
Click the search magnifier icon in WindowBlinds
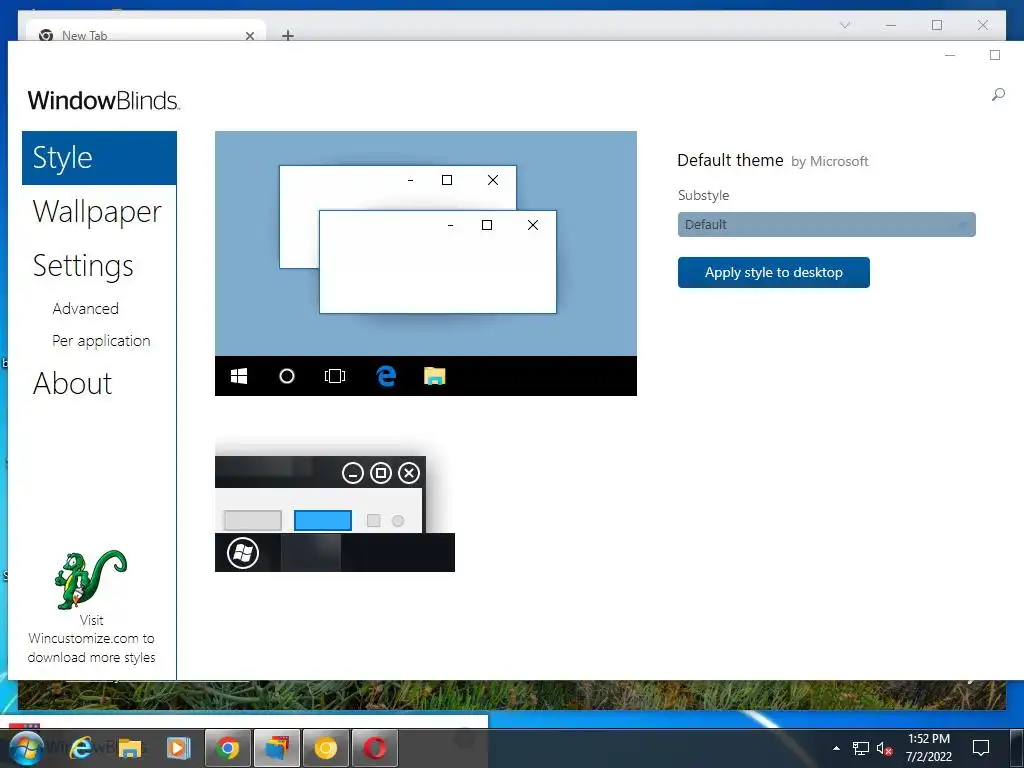[998, 95]
